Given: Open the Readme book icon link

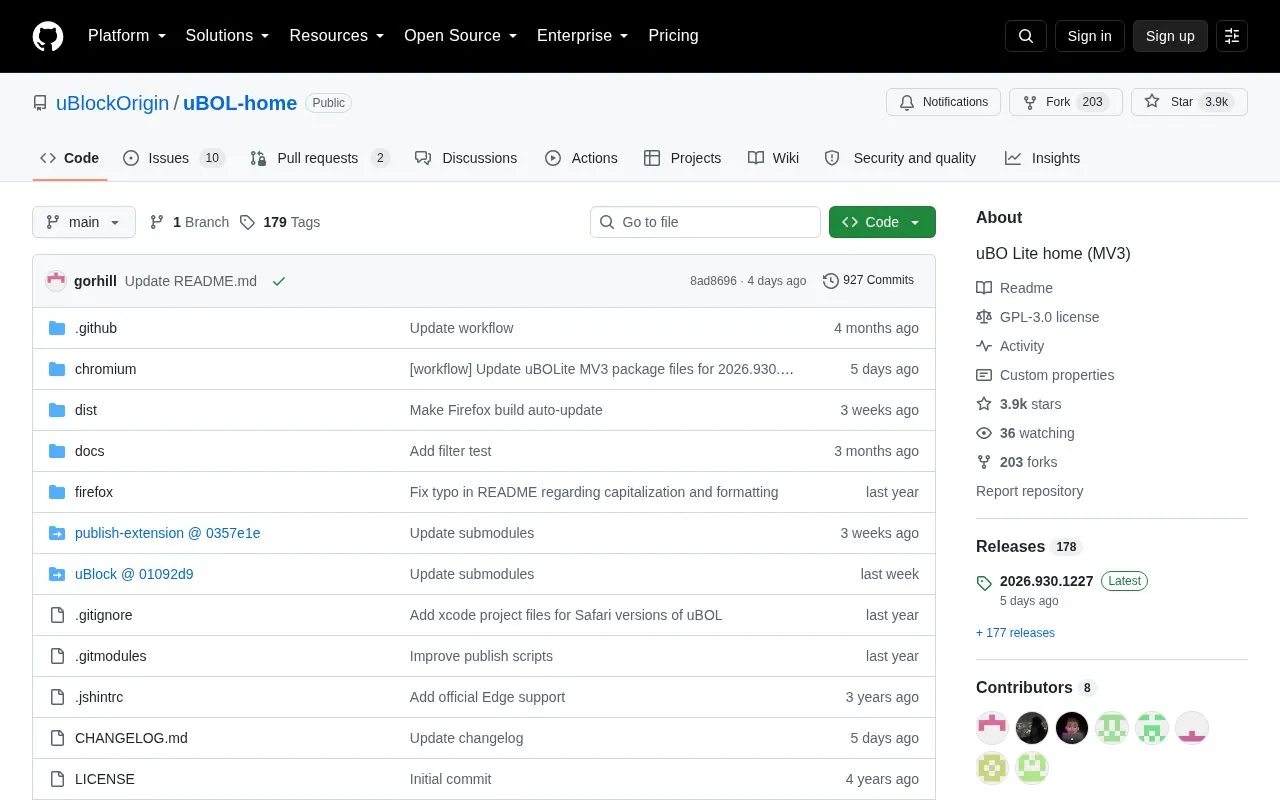Looking at the screenshot, I should pyautogui.click(x=984, y=288).
